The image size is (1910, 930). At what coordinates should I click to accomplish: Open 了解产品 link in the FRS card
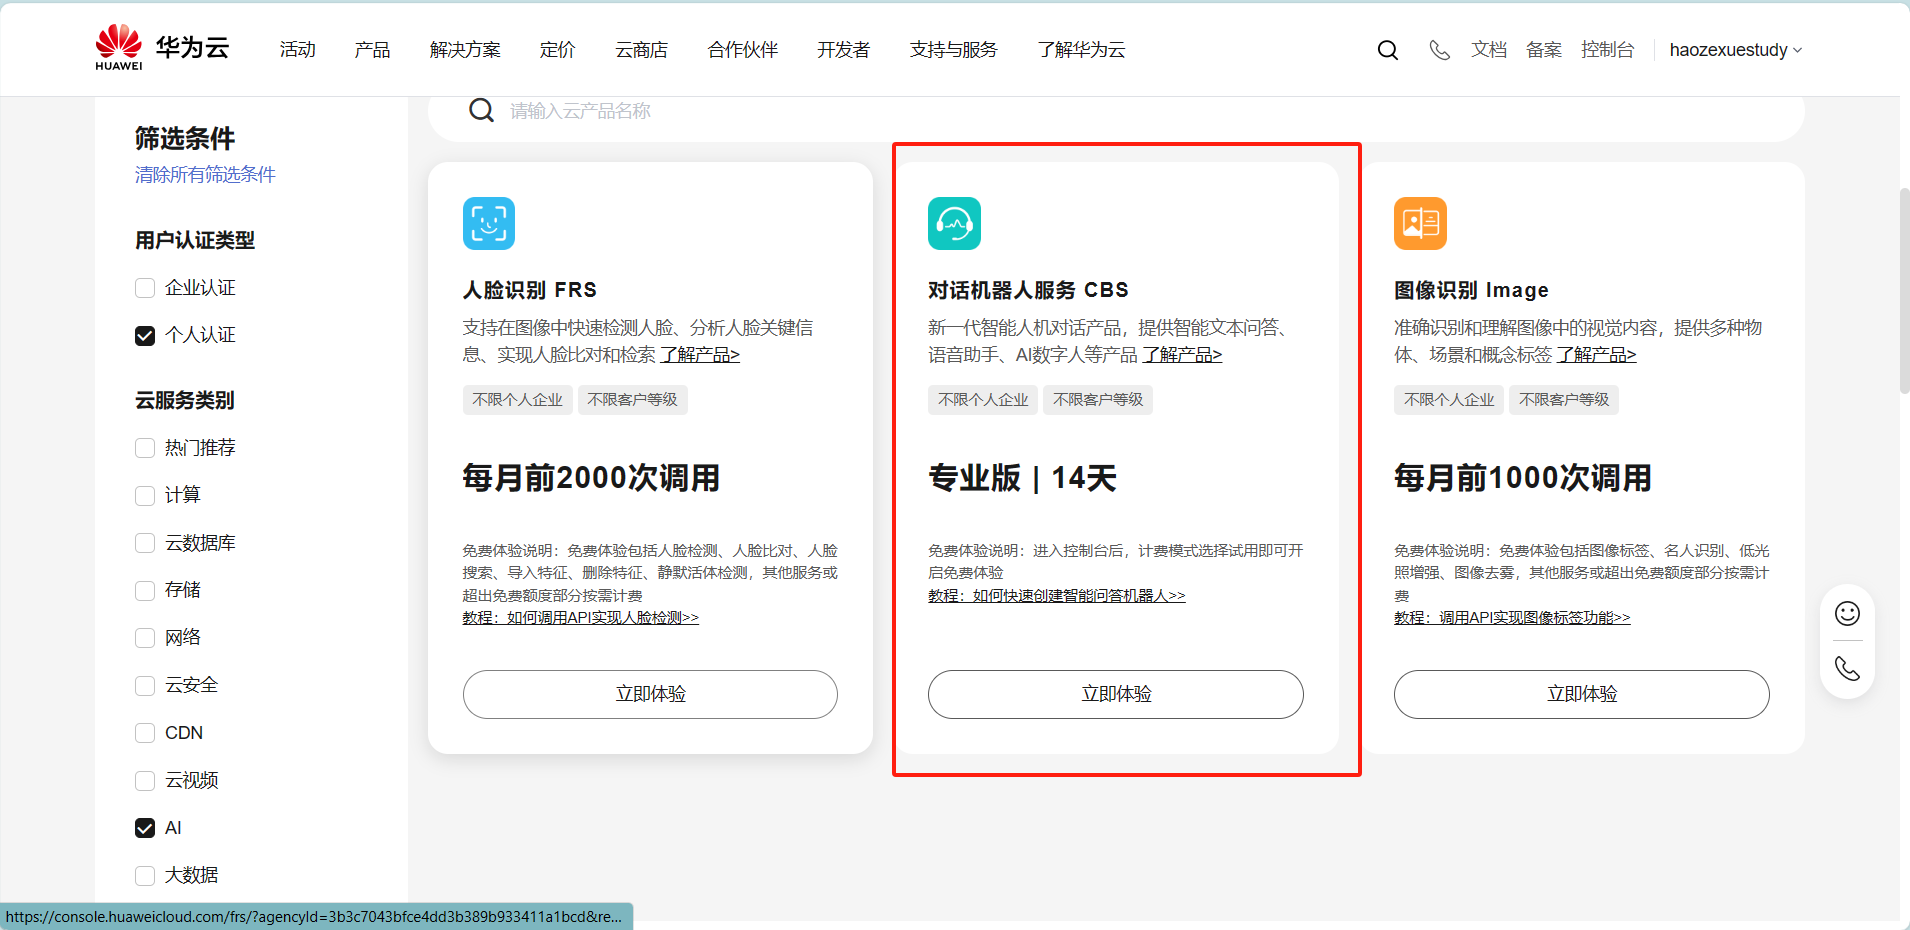click(x=700, y=355)
